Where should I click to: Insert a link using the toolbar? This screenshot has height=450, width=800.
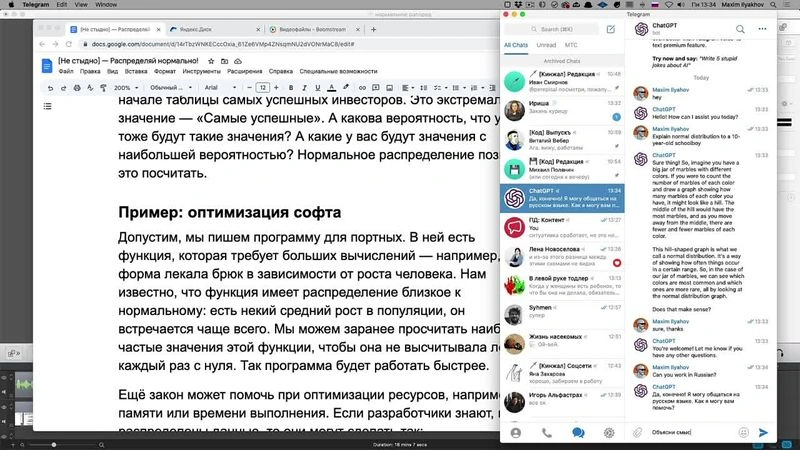coord(362,88)
